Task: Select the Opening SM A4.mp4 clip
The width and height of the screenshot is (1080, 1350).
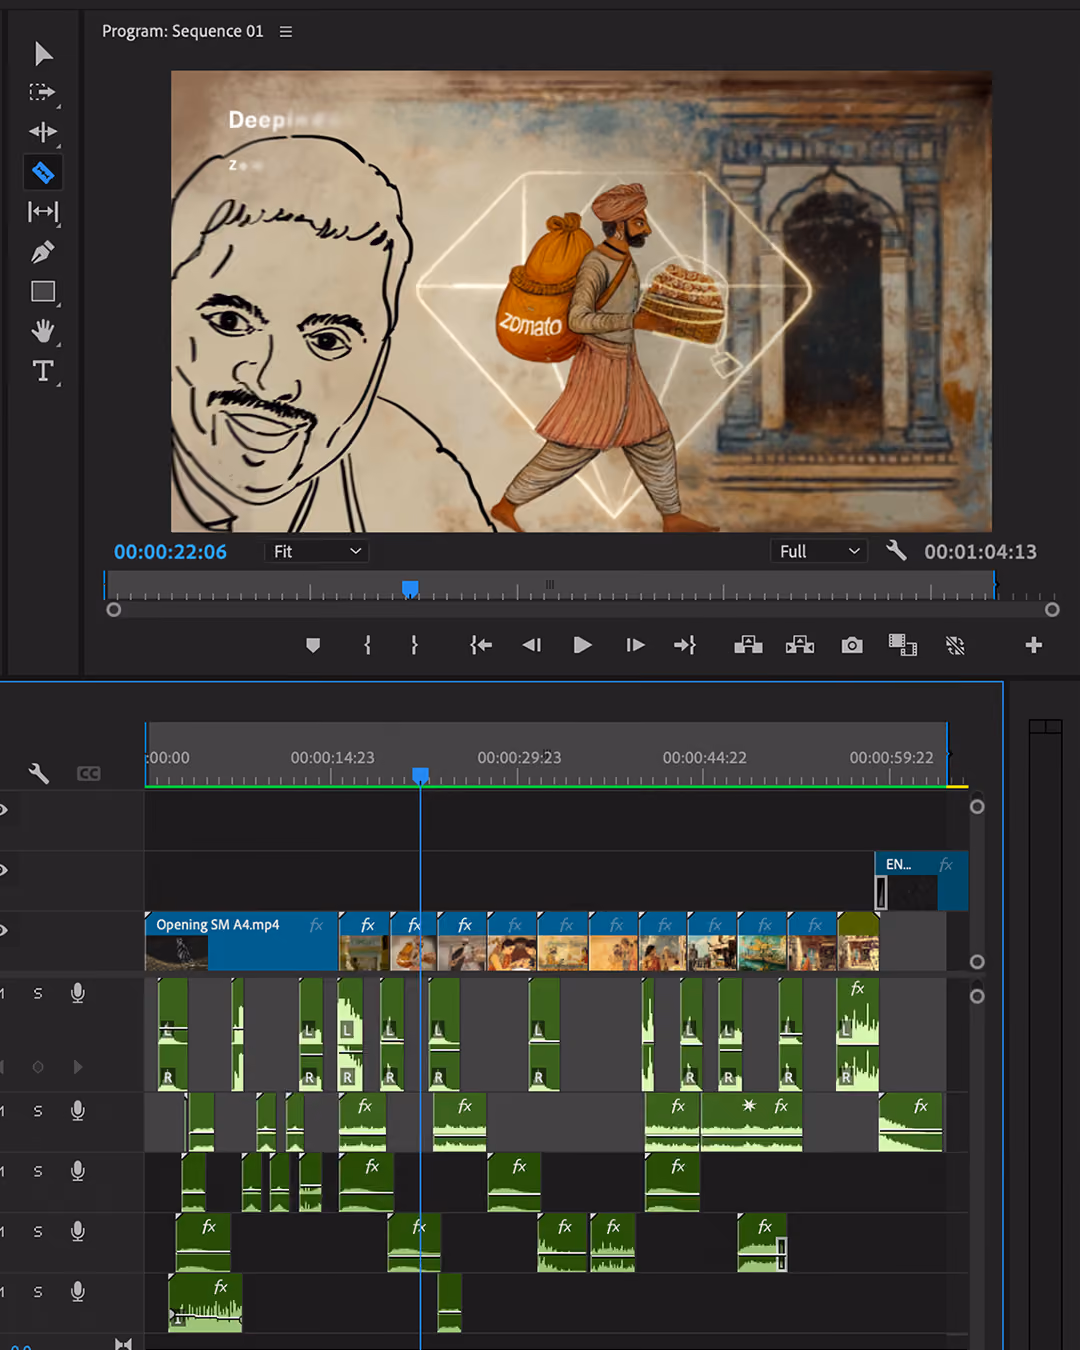Action: pyautogui.click(x=241, y=941)
